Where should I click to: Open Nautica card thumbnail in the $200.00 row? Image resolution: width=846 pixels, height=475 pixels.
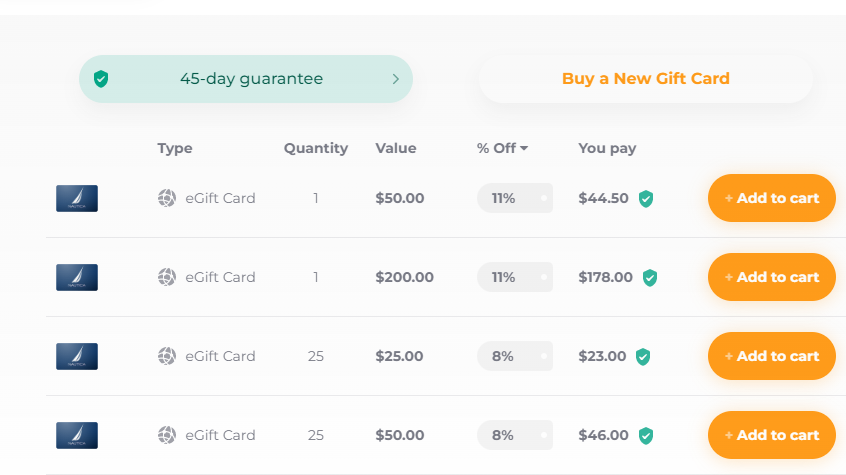point(77,277)
